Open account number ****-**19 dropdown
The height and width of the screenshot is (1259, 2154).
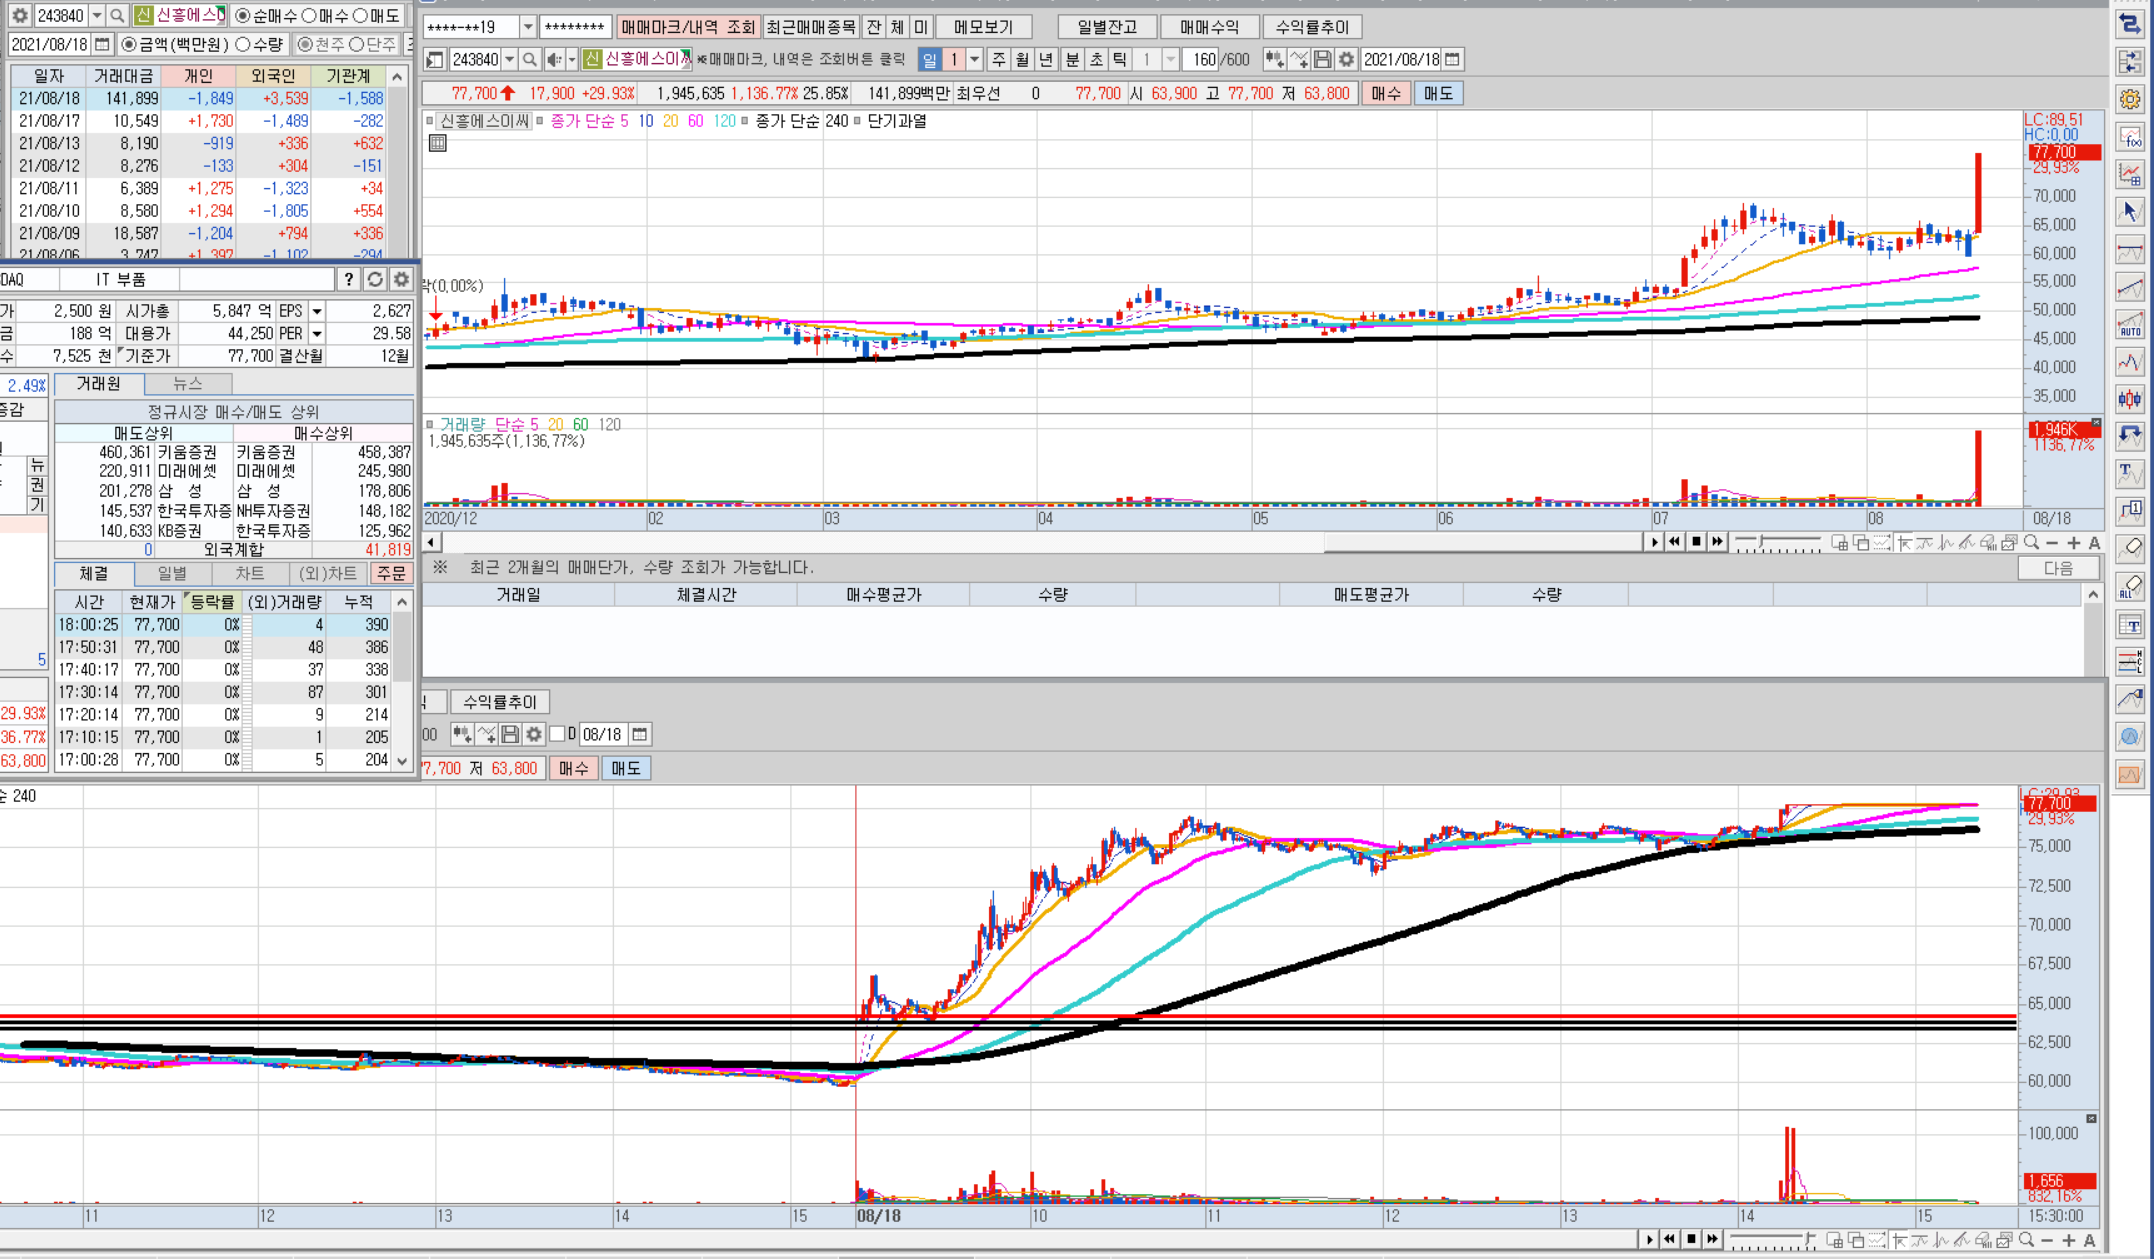[528, 27]
